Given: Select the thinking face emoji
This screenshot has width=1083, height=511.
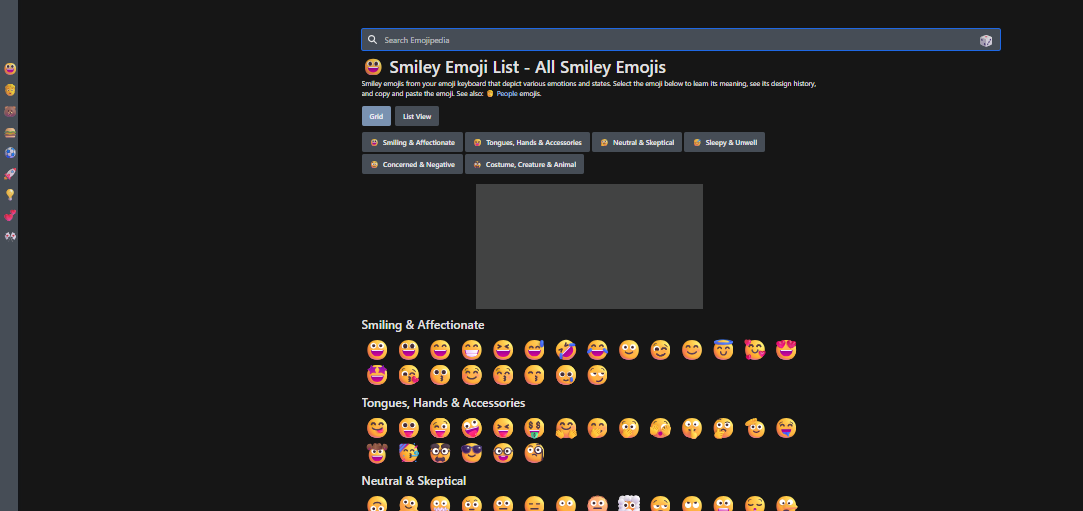Looking at the screenshot, I should (x=723, y=428).
